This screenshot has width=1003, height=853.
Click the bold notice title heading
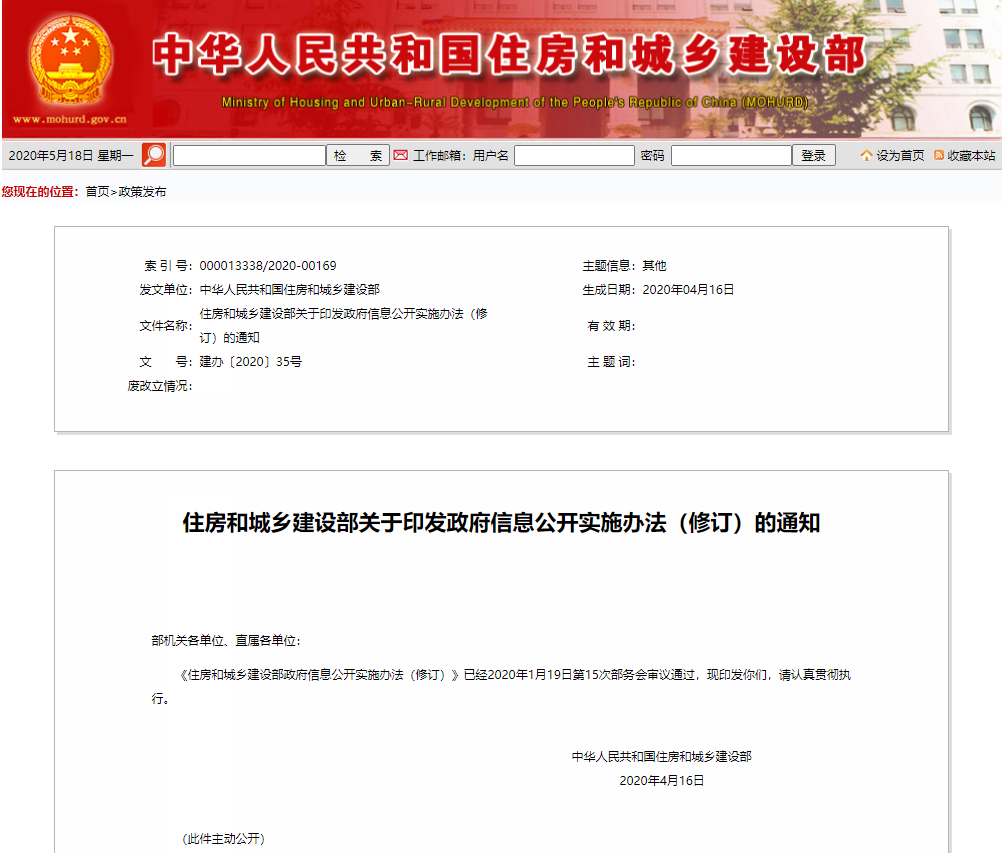[x=501, y=523]
